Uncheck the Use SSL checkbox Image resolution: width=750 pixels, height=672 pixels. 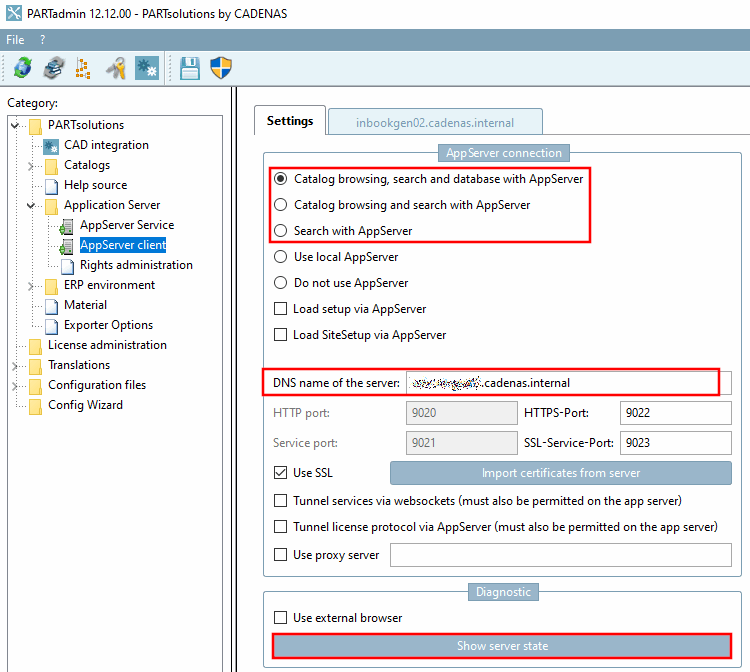pyautogui.click(x=281, y=473)
